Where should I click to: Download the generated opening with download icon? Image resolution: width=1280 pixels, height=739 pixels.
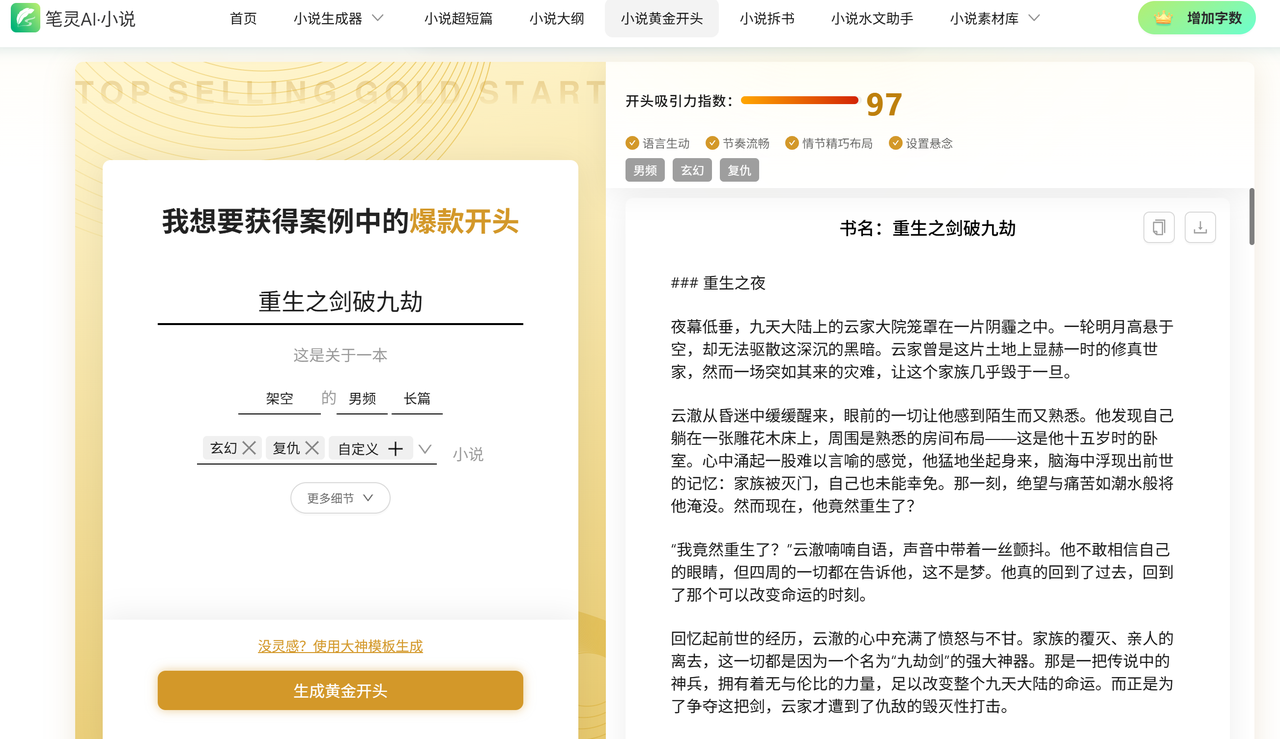1200,227
